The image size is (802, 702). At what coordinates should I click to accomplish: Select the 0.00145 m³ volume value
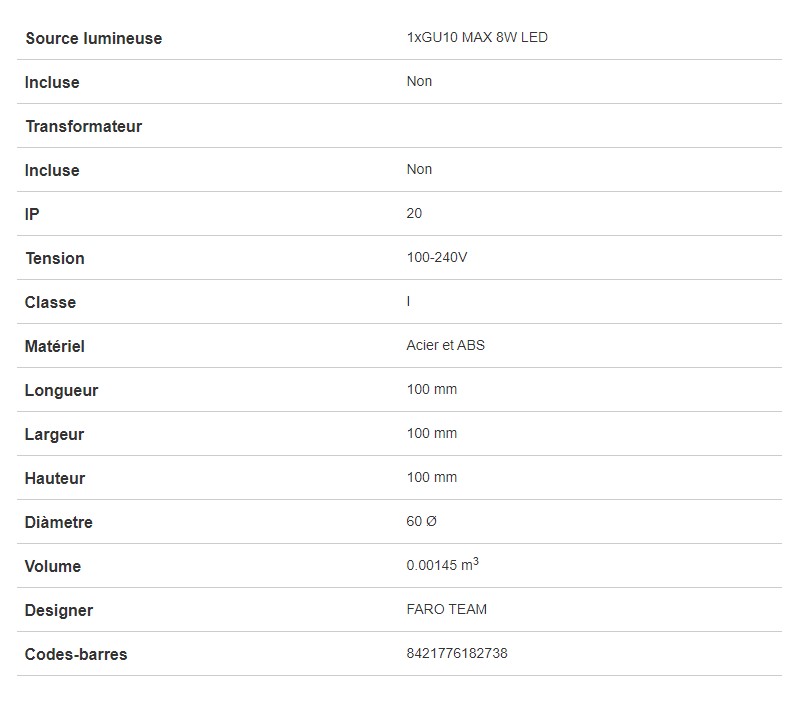click(442, 565)
